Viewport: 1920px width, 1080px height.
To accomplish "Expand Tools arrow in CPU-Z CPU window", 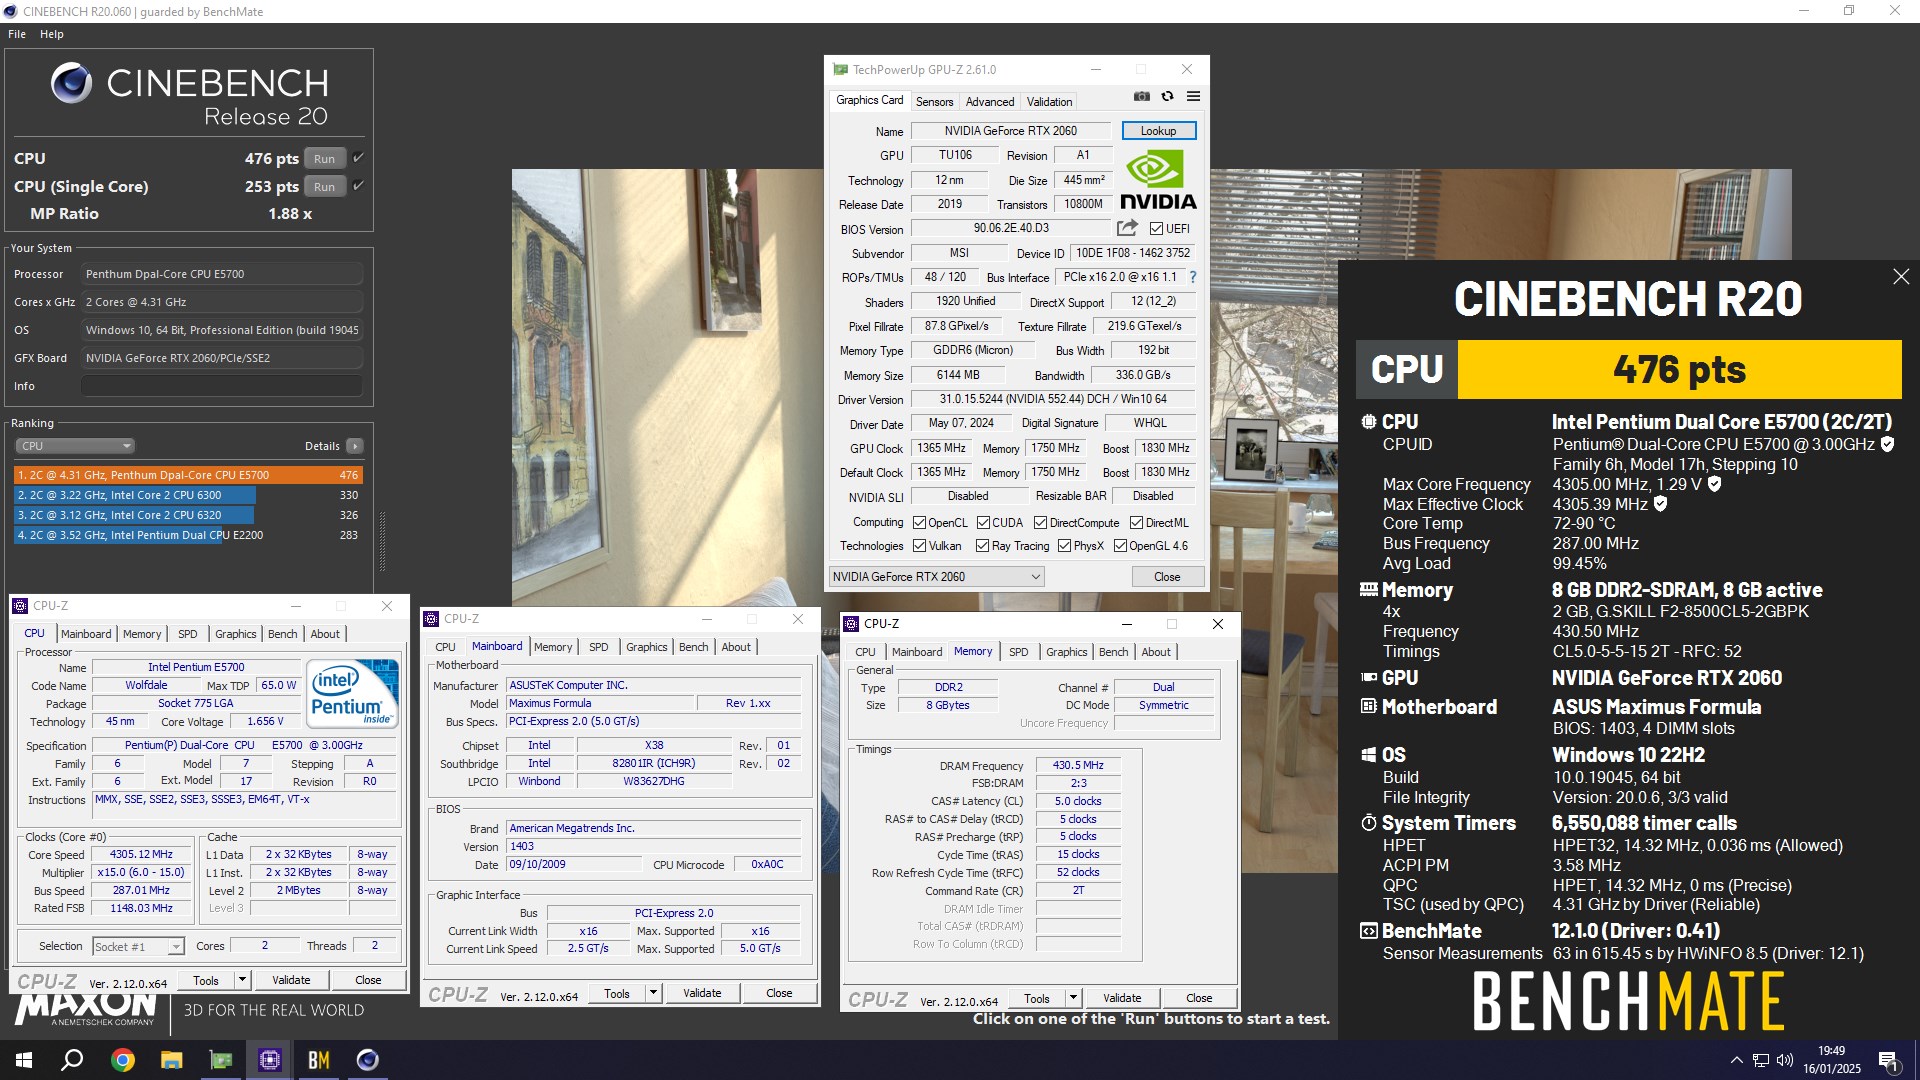I will point(242,980).
